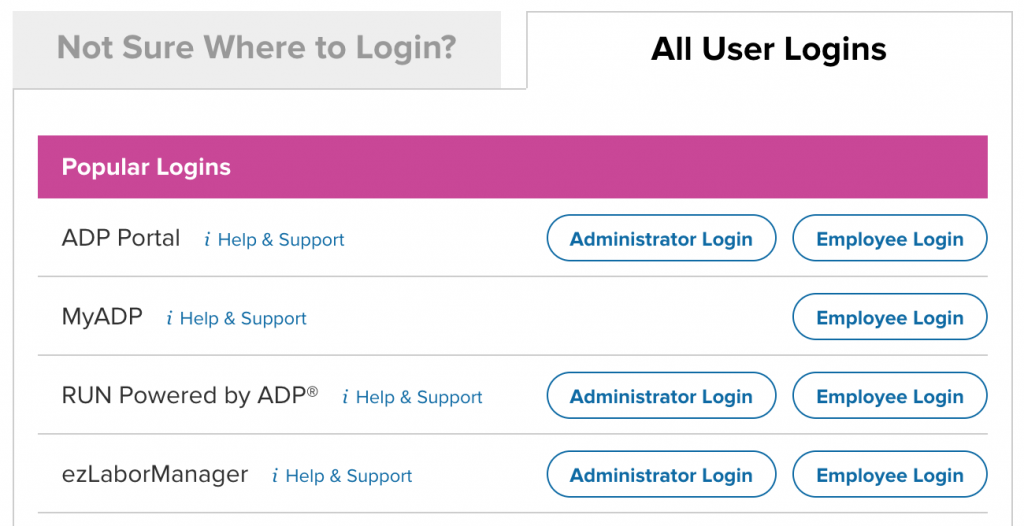Click the 'ADP Portal' product name
Screen dimensions: 1024x526
click(121, 238)
